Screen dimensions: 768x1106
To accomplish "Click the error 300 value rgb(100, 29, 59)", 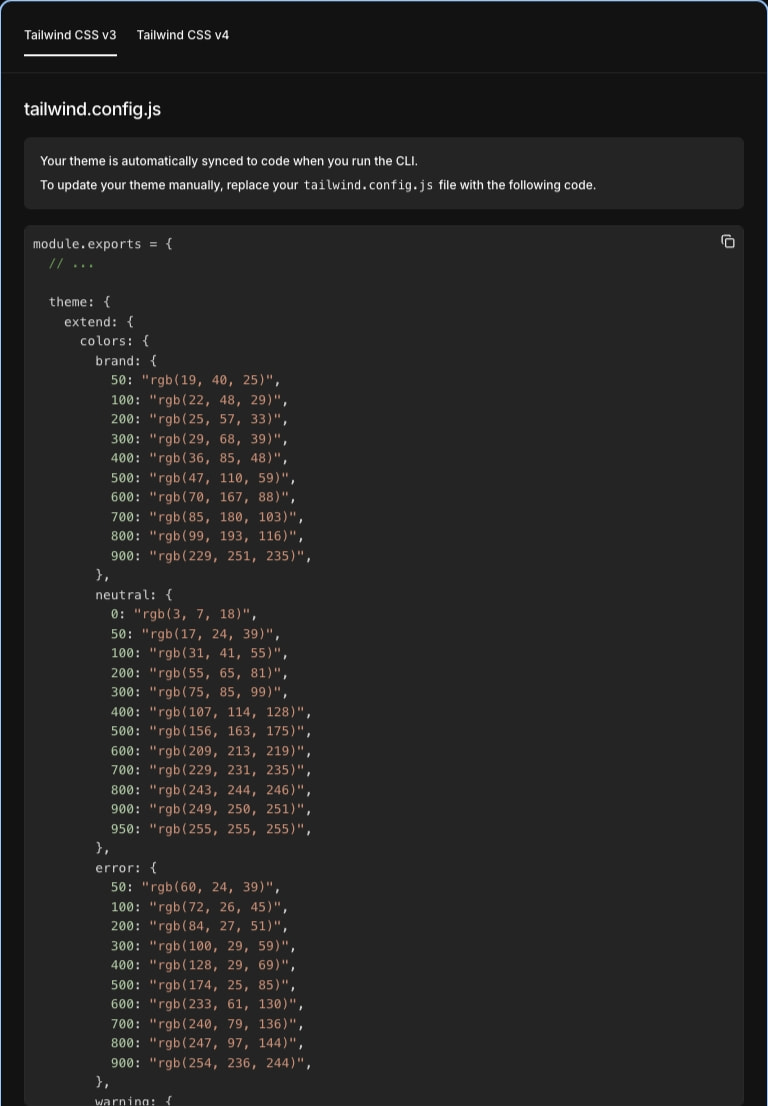I will click(x=219, y=945).
